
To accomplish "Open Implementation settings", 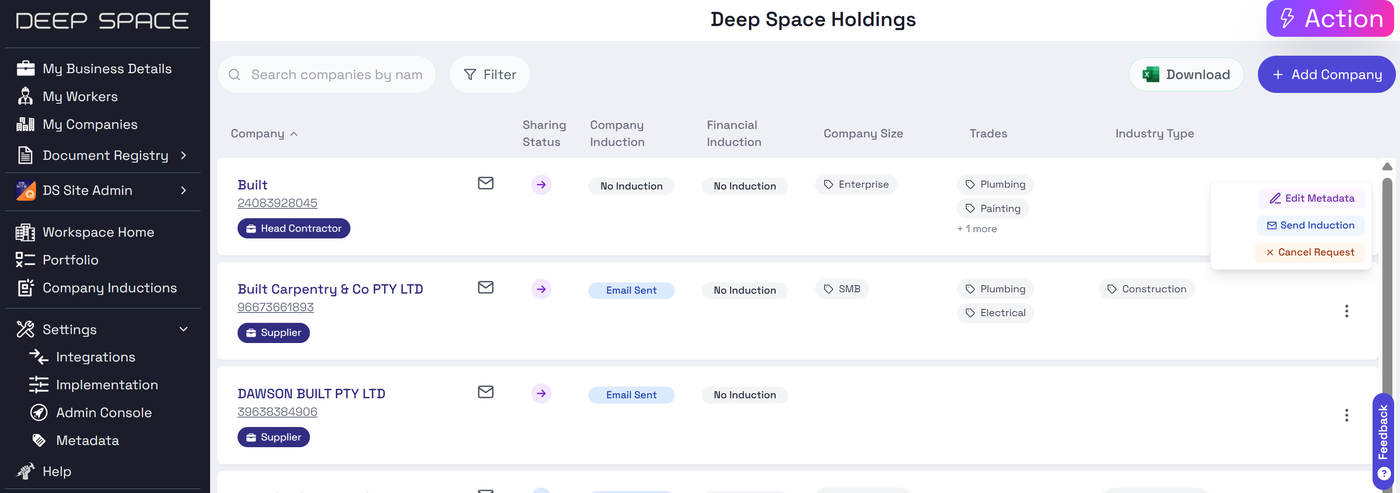I will [107, 385].
